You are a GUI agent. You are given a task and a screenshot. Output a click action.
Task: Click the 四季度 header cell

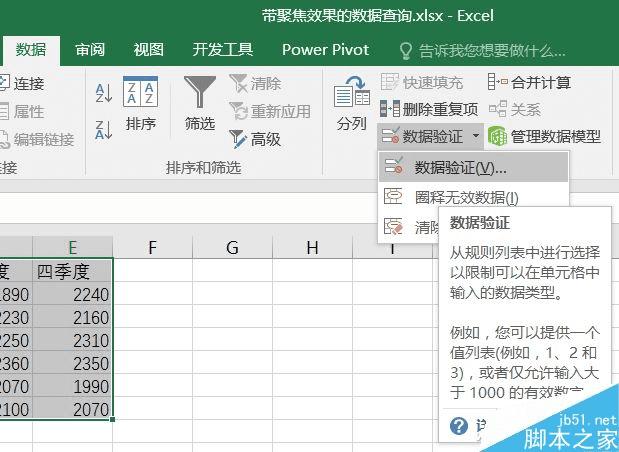[73, 271]
